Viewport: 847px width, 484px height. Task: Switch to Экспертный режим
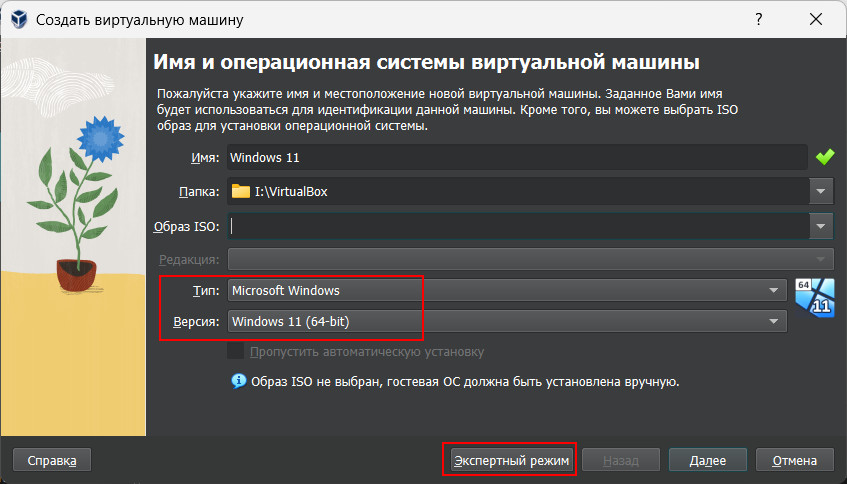pyautogui.click(x=511, y=460)
